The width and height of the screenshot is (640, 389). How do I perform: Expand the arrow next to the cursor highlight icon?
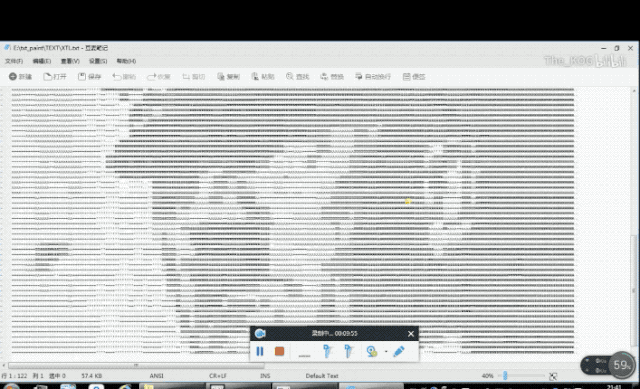pos(386,351)
